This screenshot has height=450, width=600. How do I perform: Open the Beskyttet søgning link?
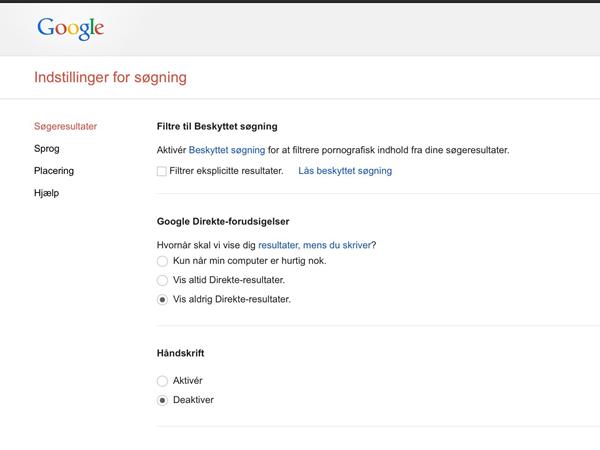click(x=227, y=150)
